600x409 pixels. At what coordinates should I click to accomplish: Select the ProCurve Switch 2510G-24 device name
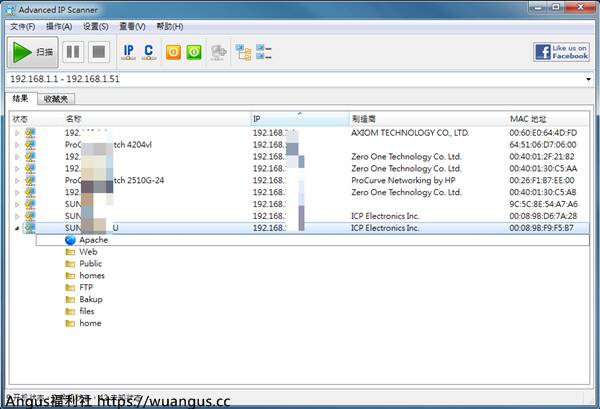(114, 180)
